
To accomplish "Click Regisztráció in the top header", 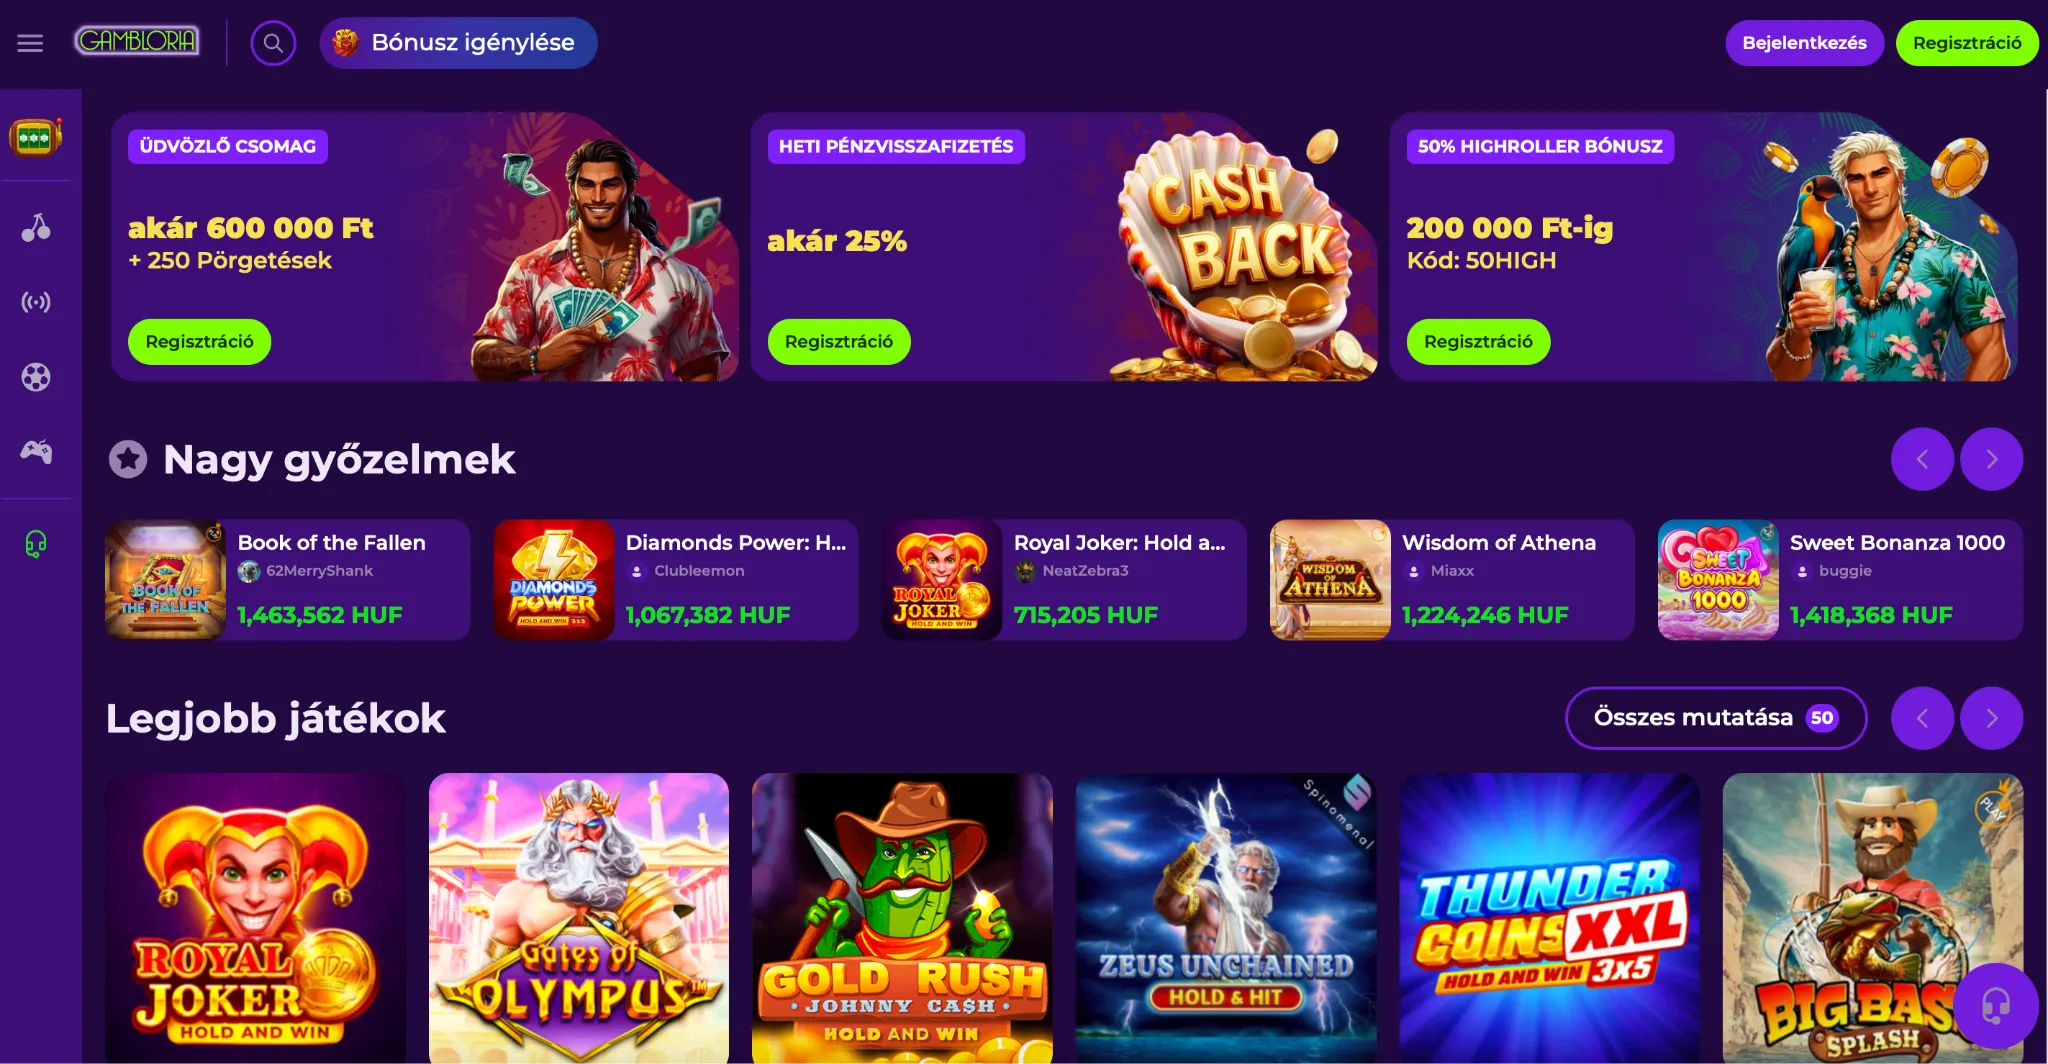I will click(1967, 43).
